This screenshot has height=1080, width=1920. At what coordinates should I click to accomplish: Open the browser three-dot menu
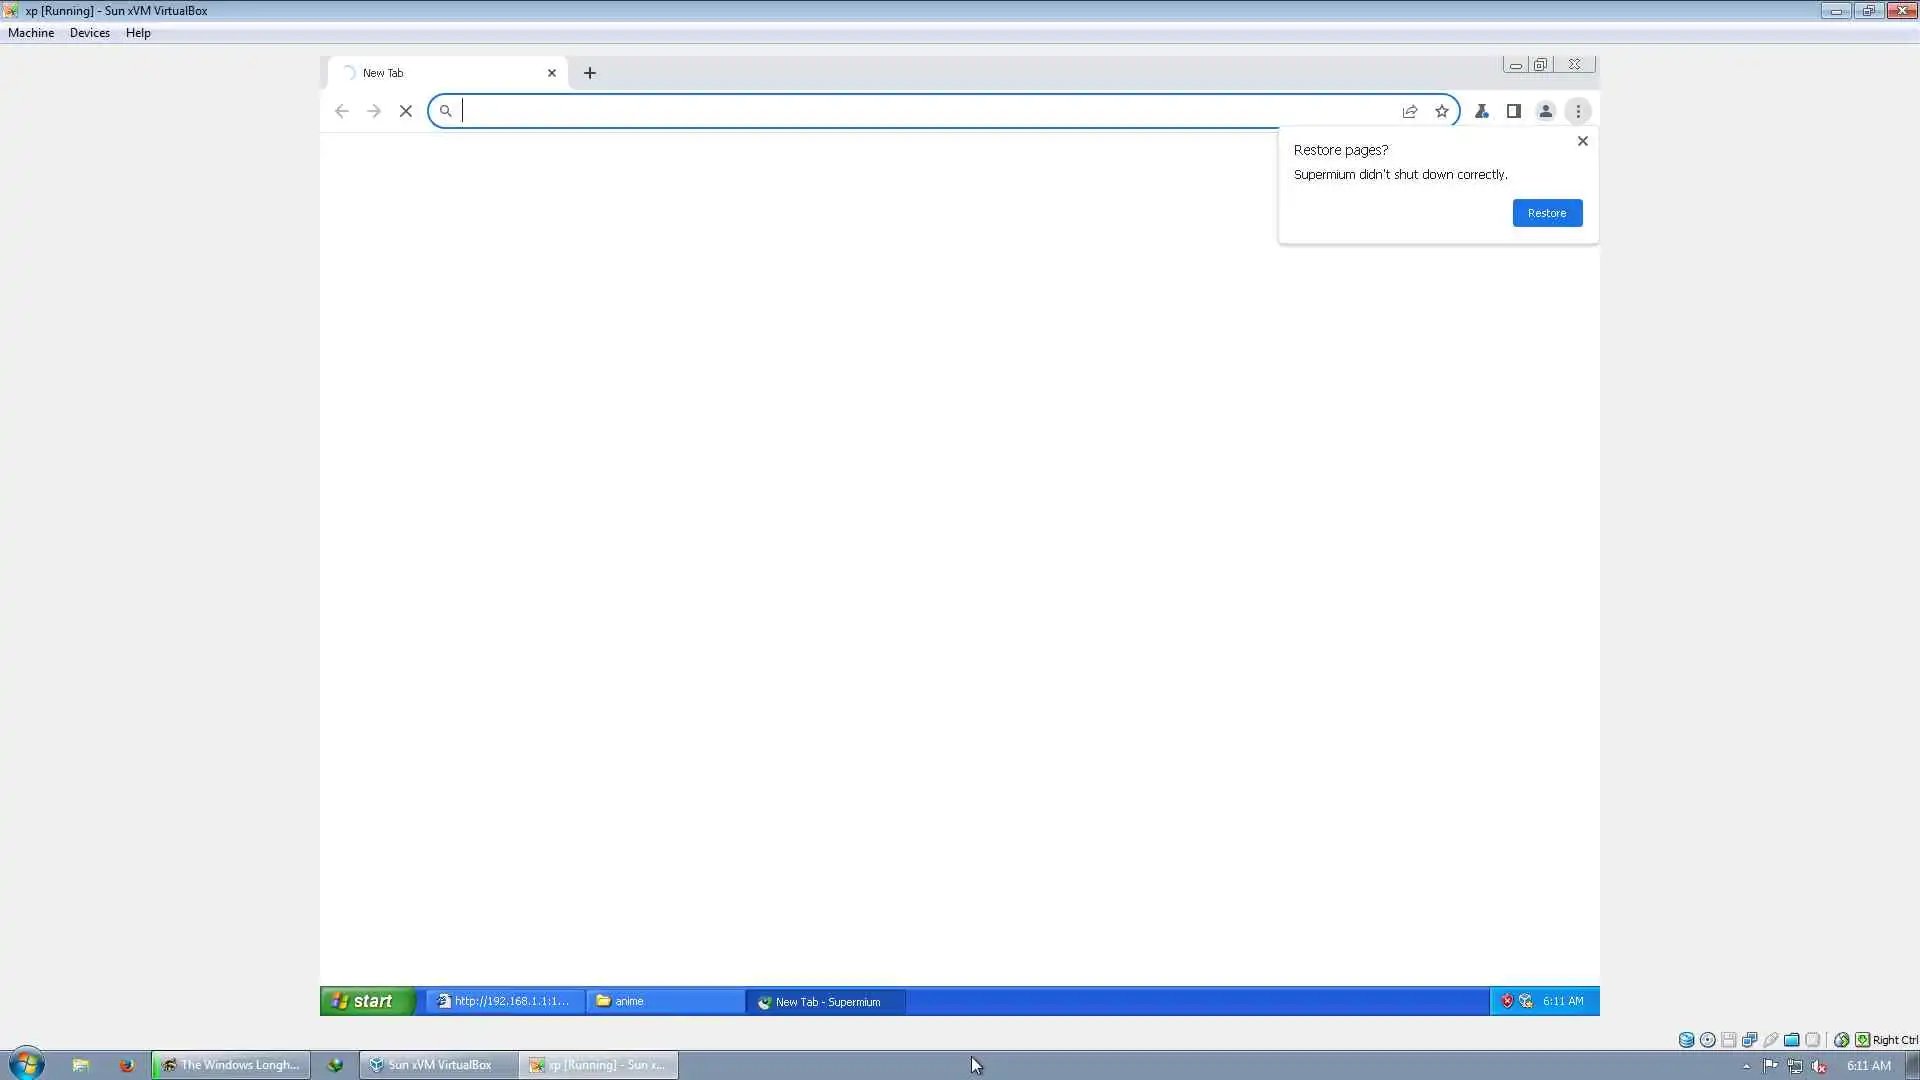tap(1577, 111)
